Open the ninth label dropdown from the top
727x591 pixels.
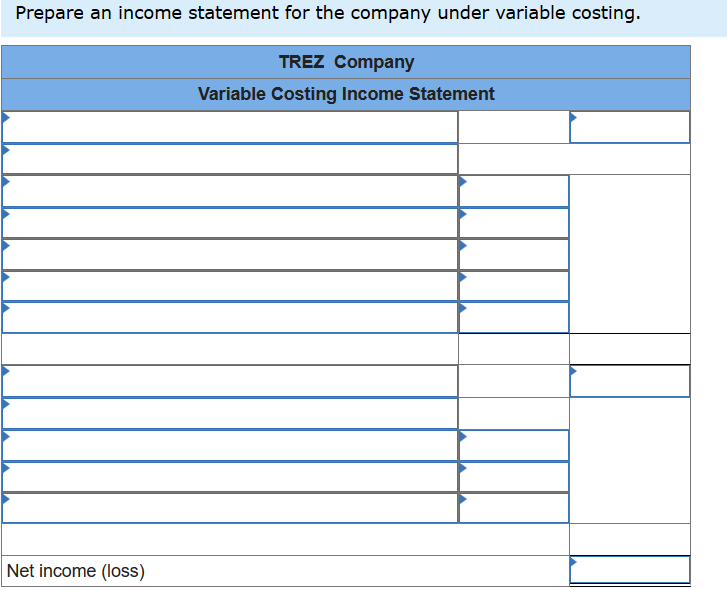pos(230,413)
